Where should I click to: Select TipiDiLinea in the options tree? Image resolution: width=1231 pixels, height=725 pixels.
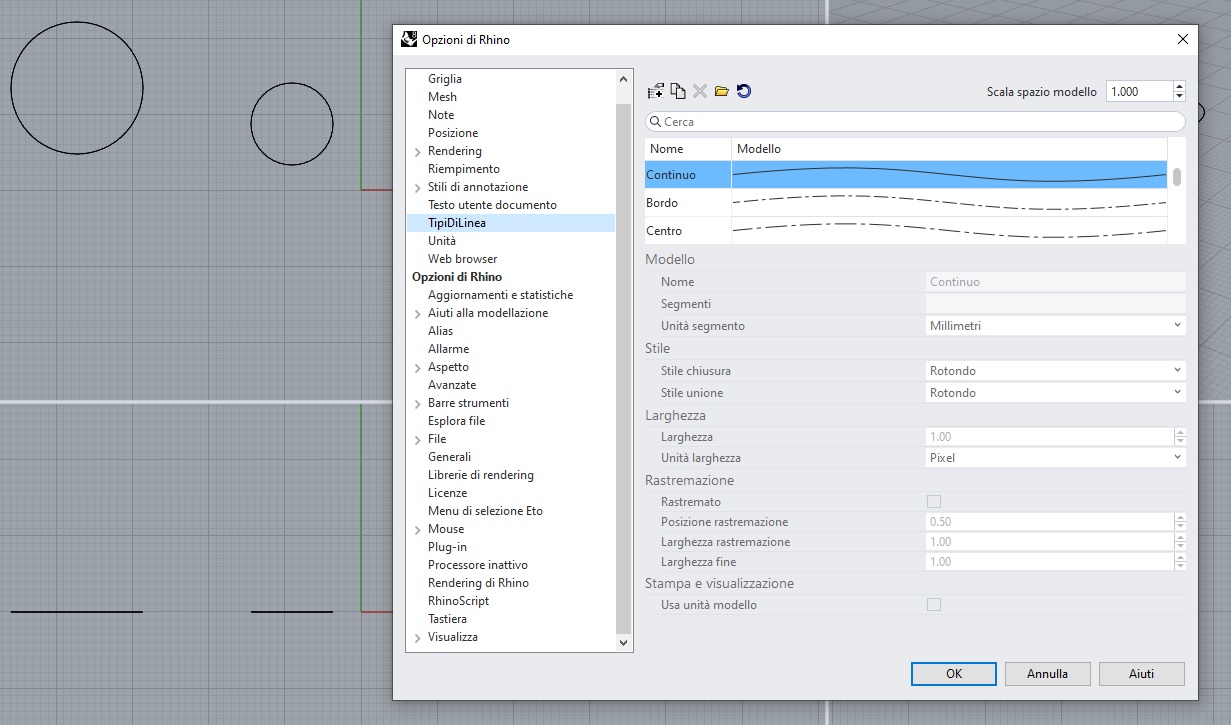(x=457, y=223)
